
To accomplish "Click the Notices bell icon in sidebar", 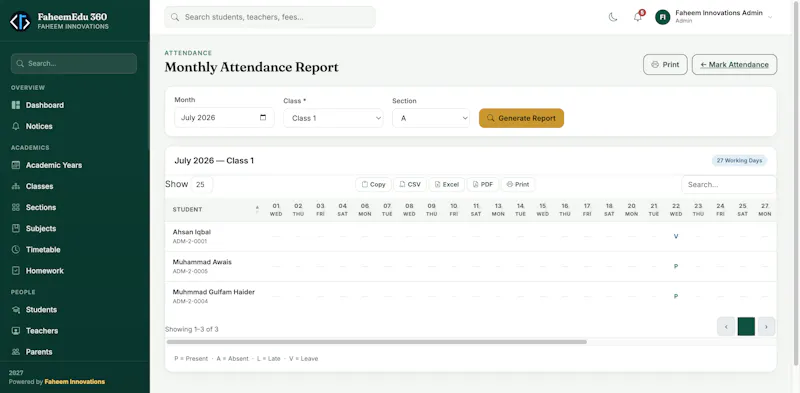I will click(16, 126).
